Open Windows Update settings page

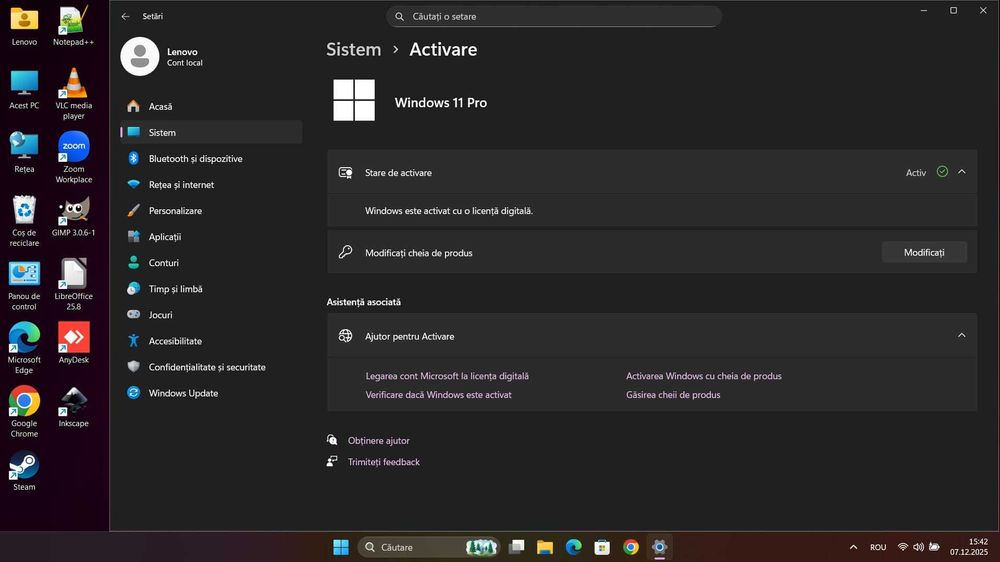pos(211,394)
